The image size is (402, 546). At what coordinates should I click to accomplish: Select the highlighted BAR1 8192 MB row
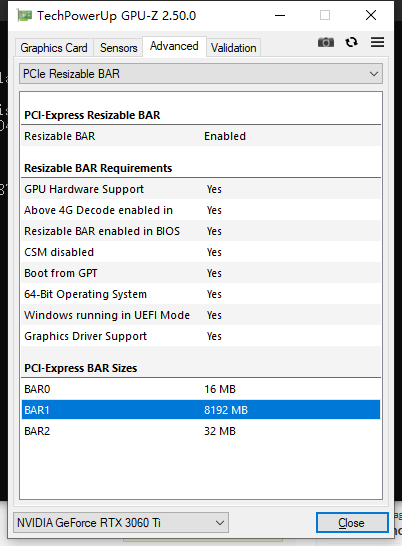201,410
